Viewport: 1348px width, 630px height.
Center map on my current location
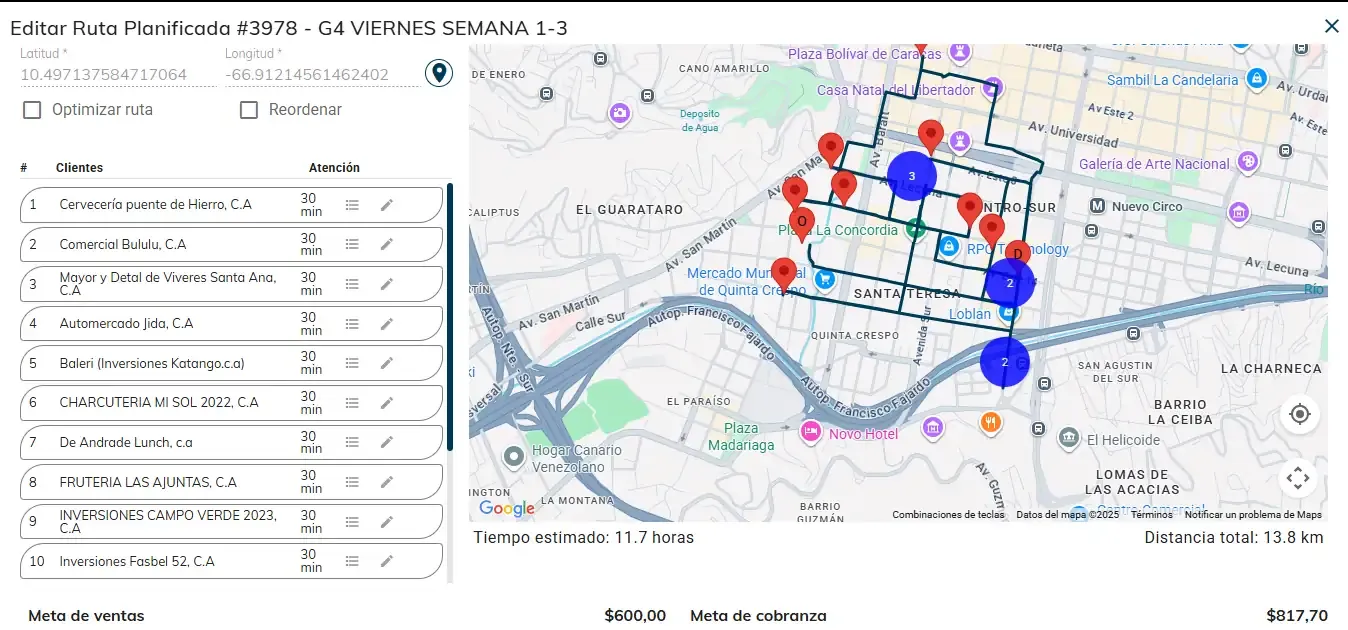point(1299,414)
